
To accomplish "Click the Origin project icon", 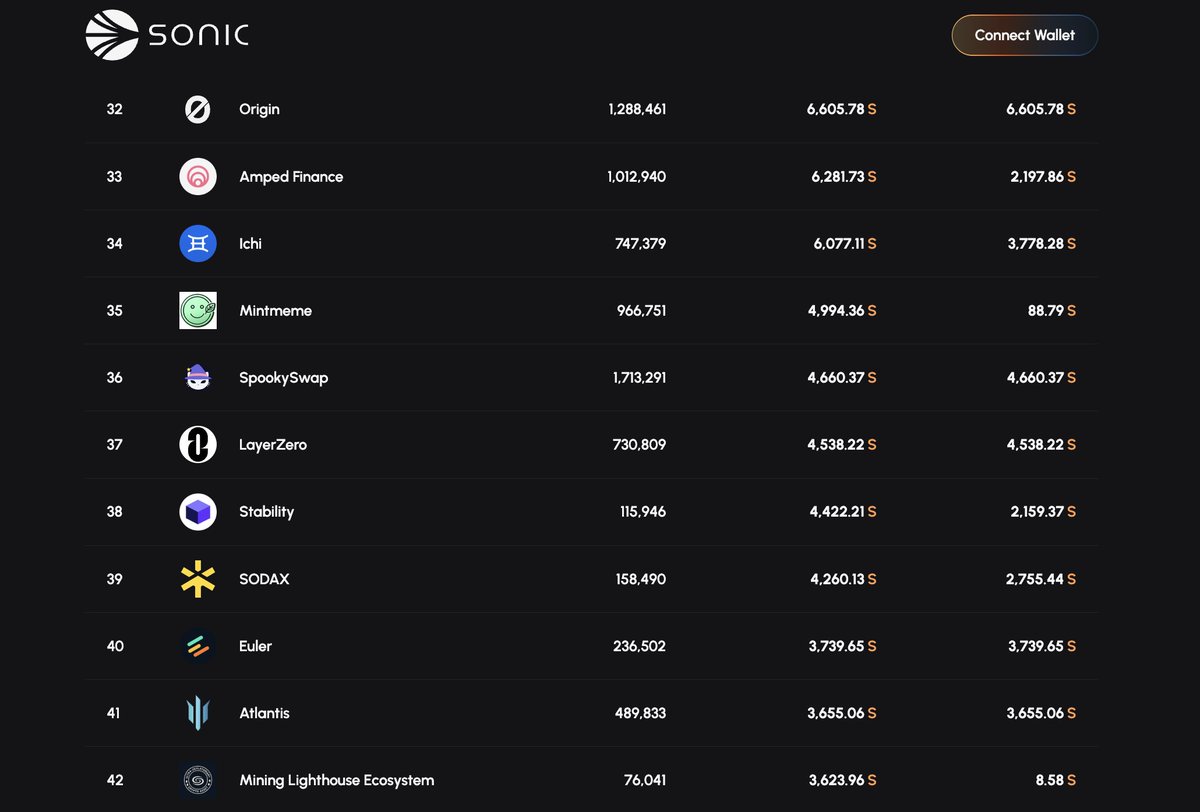I will [x=198, y=109].
